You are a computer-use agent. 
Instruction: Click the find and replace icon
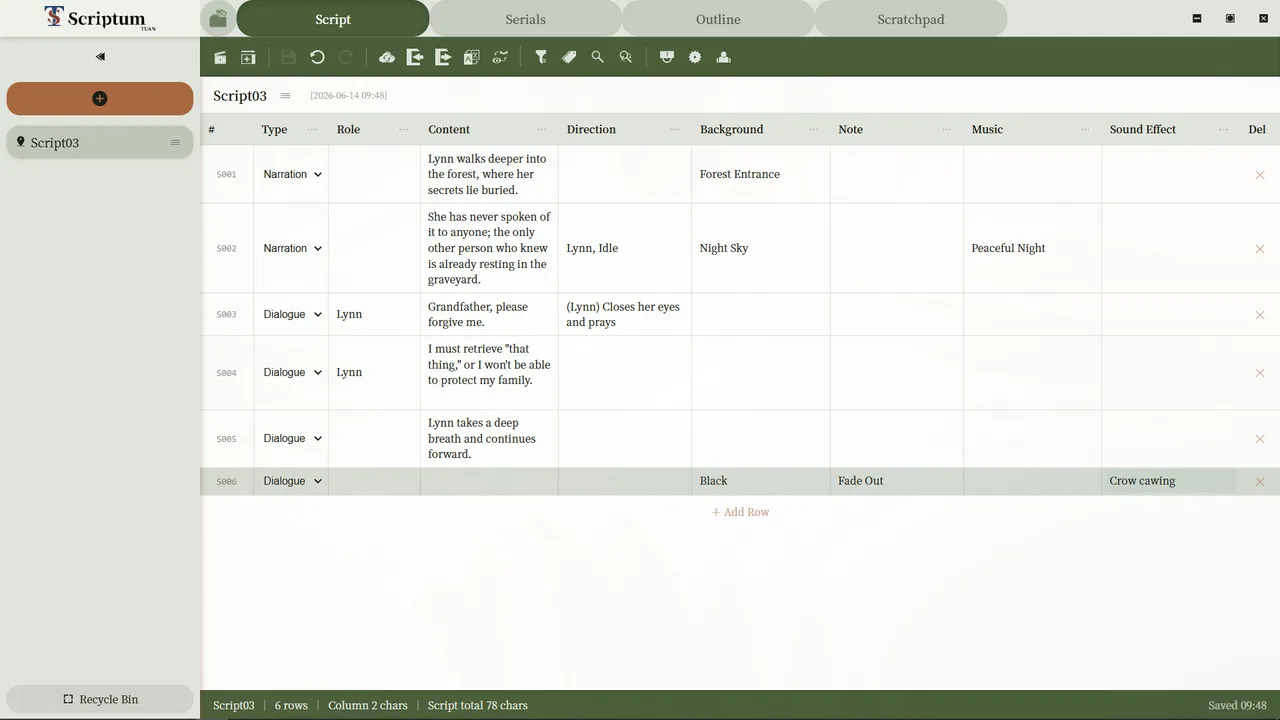tap(625, 57)
